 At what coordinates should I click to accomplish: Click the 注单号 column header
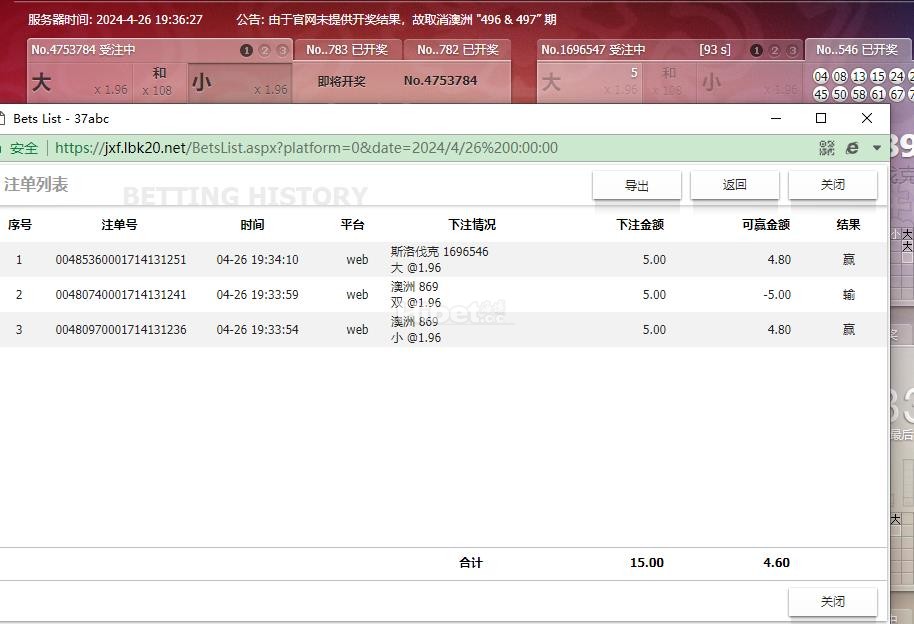pos(119,225)
